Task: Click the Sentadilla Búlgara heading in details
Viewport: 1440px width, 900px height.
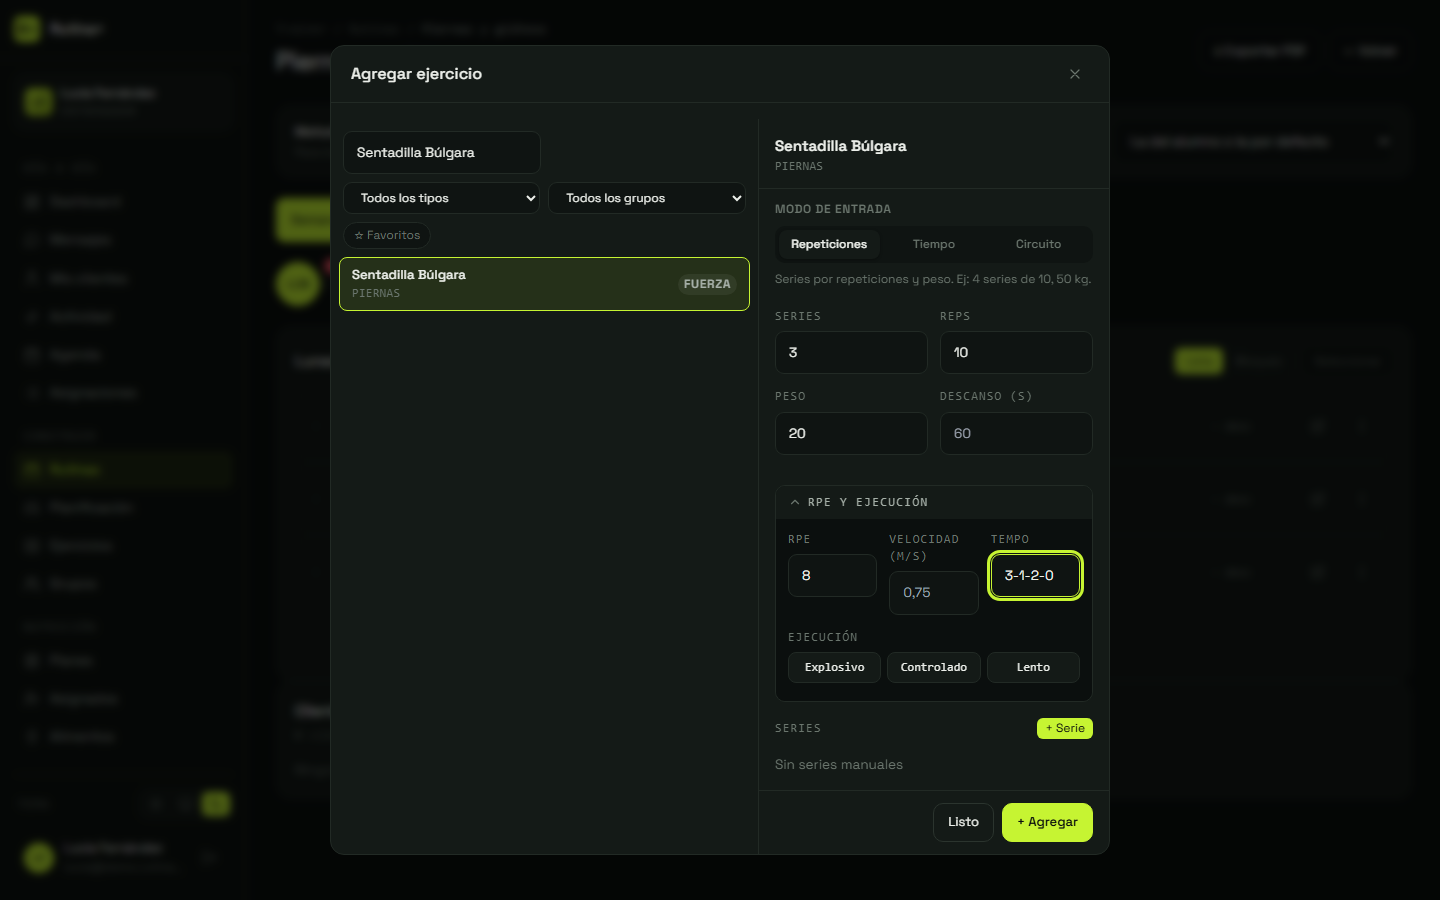Action: 841,146
